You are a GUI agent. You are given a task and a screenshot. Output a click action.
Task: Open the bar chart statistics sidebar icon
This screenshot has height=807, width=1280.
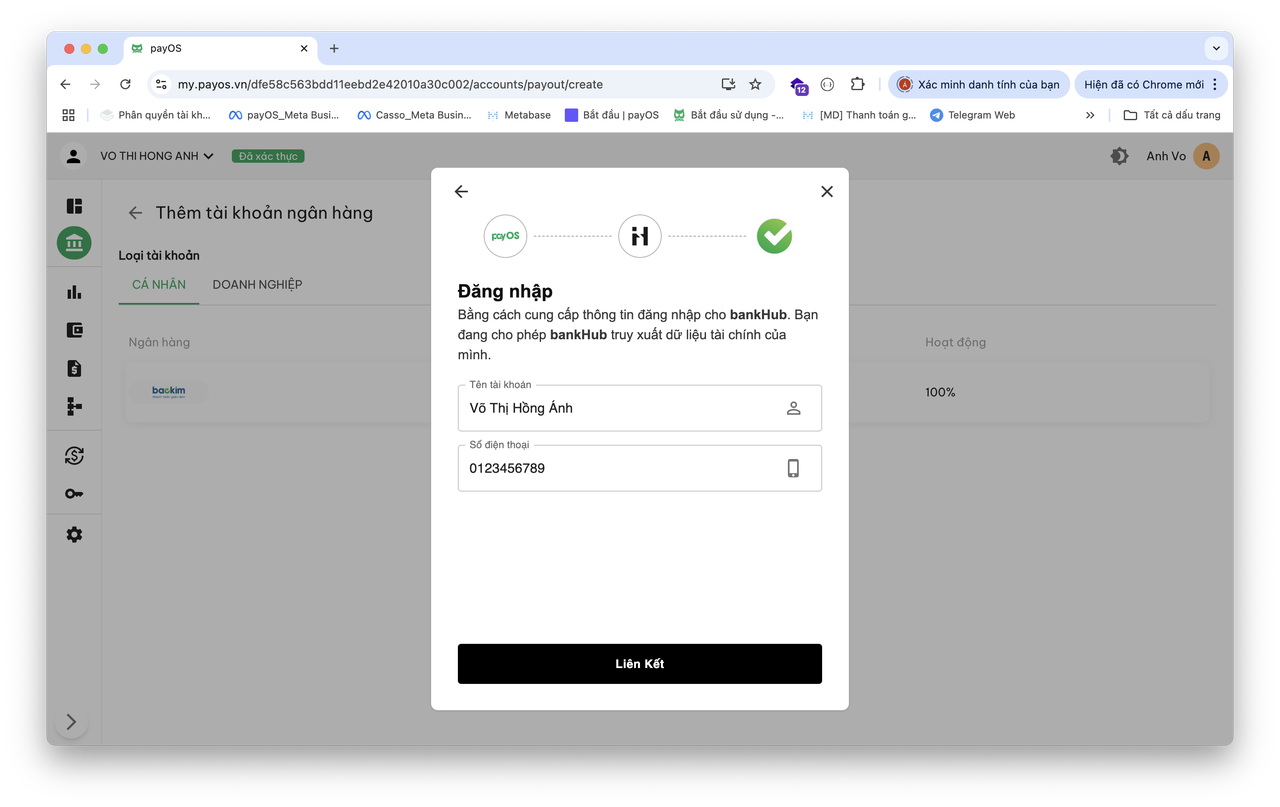[x=74, y=292]
